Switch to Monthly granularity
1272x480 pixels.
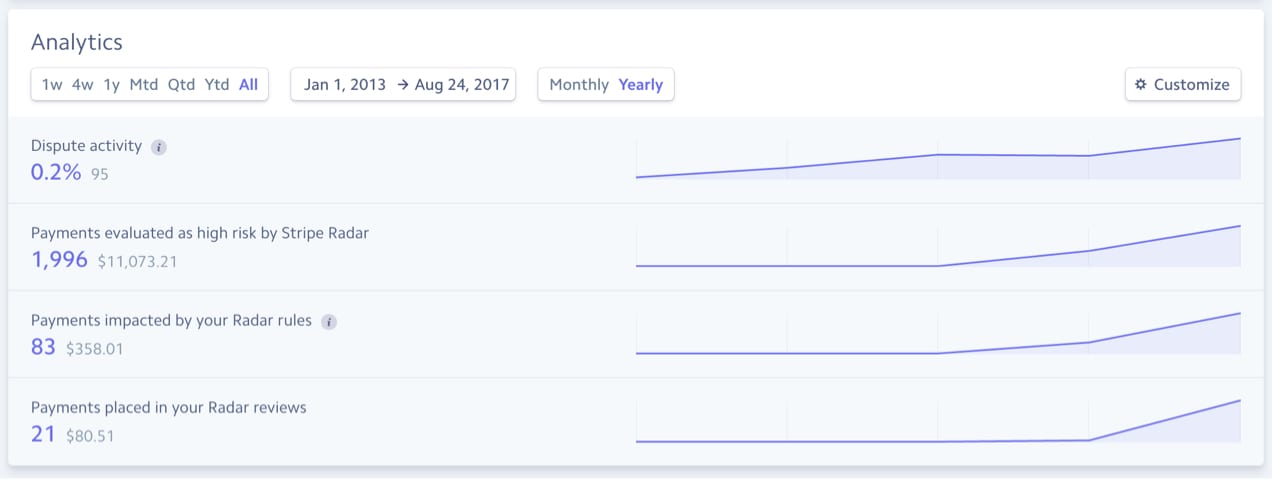(579, 85)
